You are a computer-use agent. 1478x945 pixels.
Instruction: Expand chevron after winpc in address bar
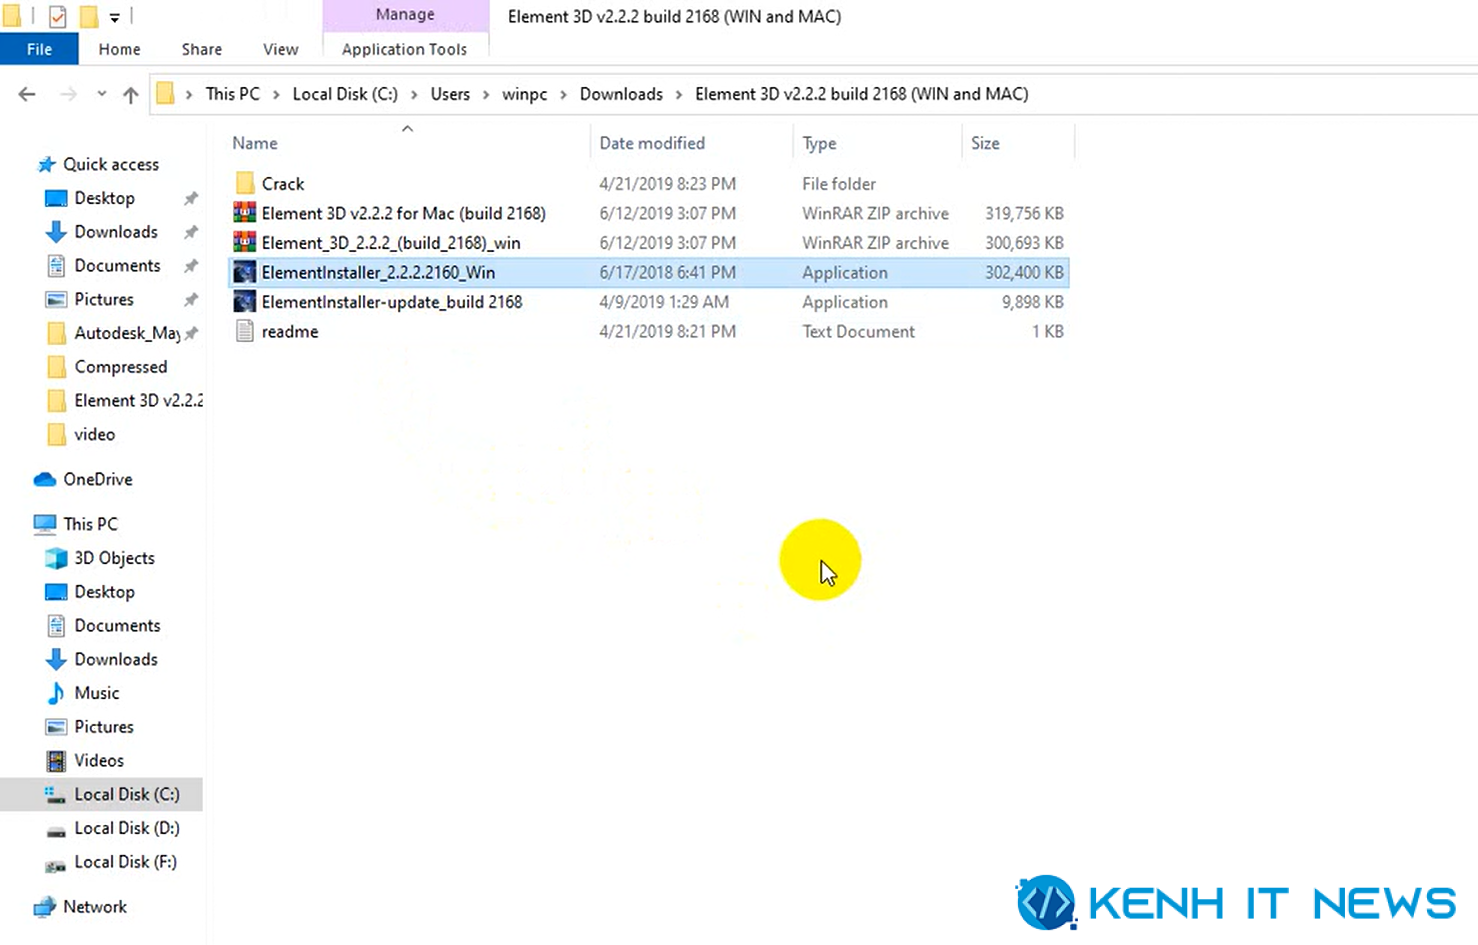564,94
